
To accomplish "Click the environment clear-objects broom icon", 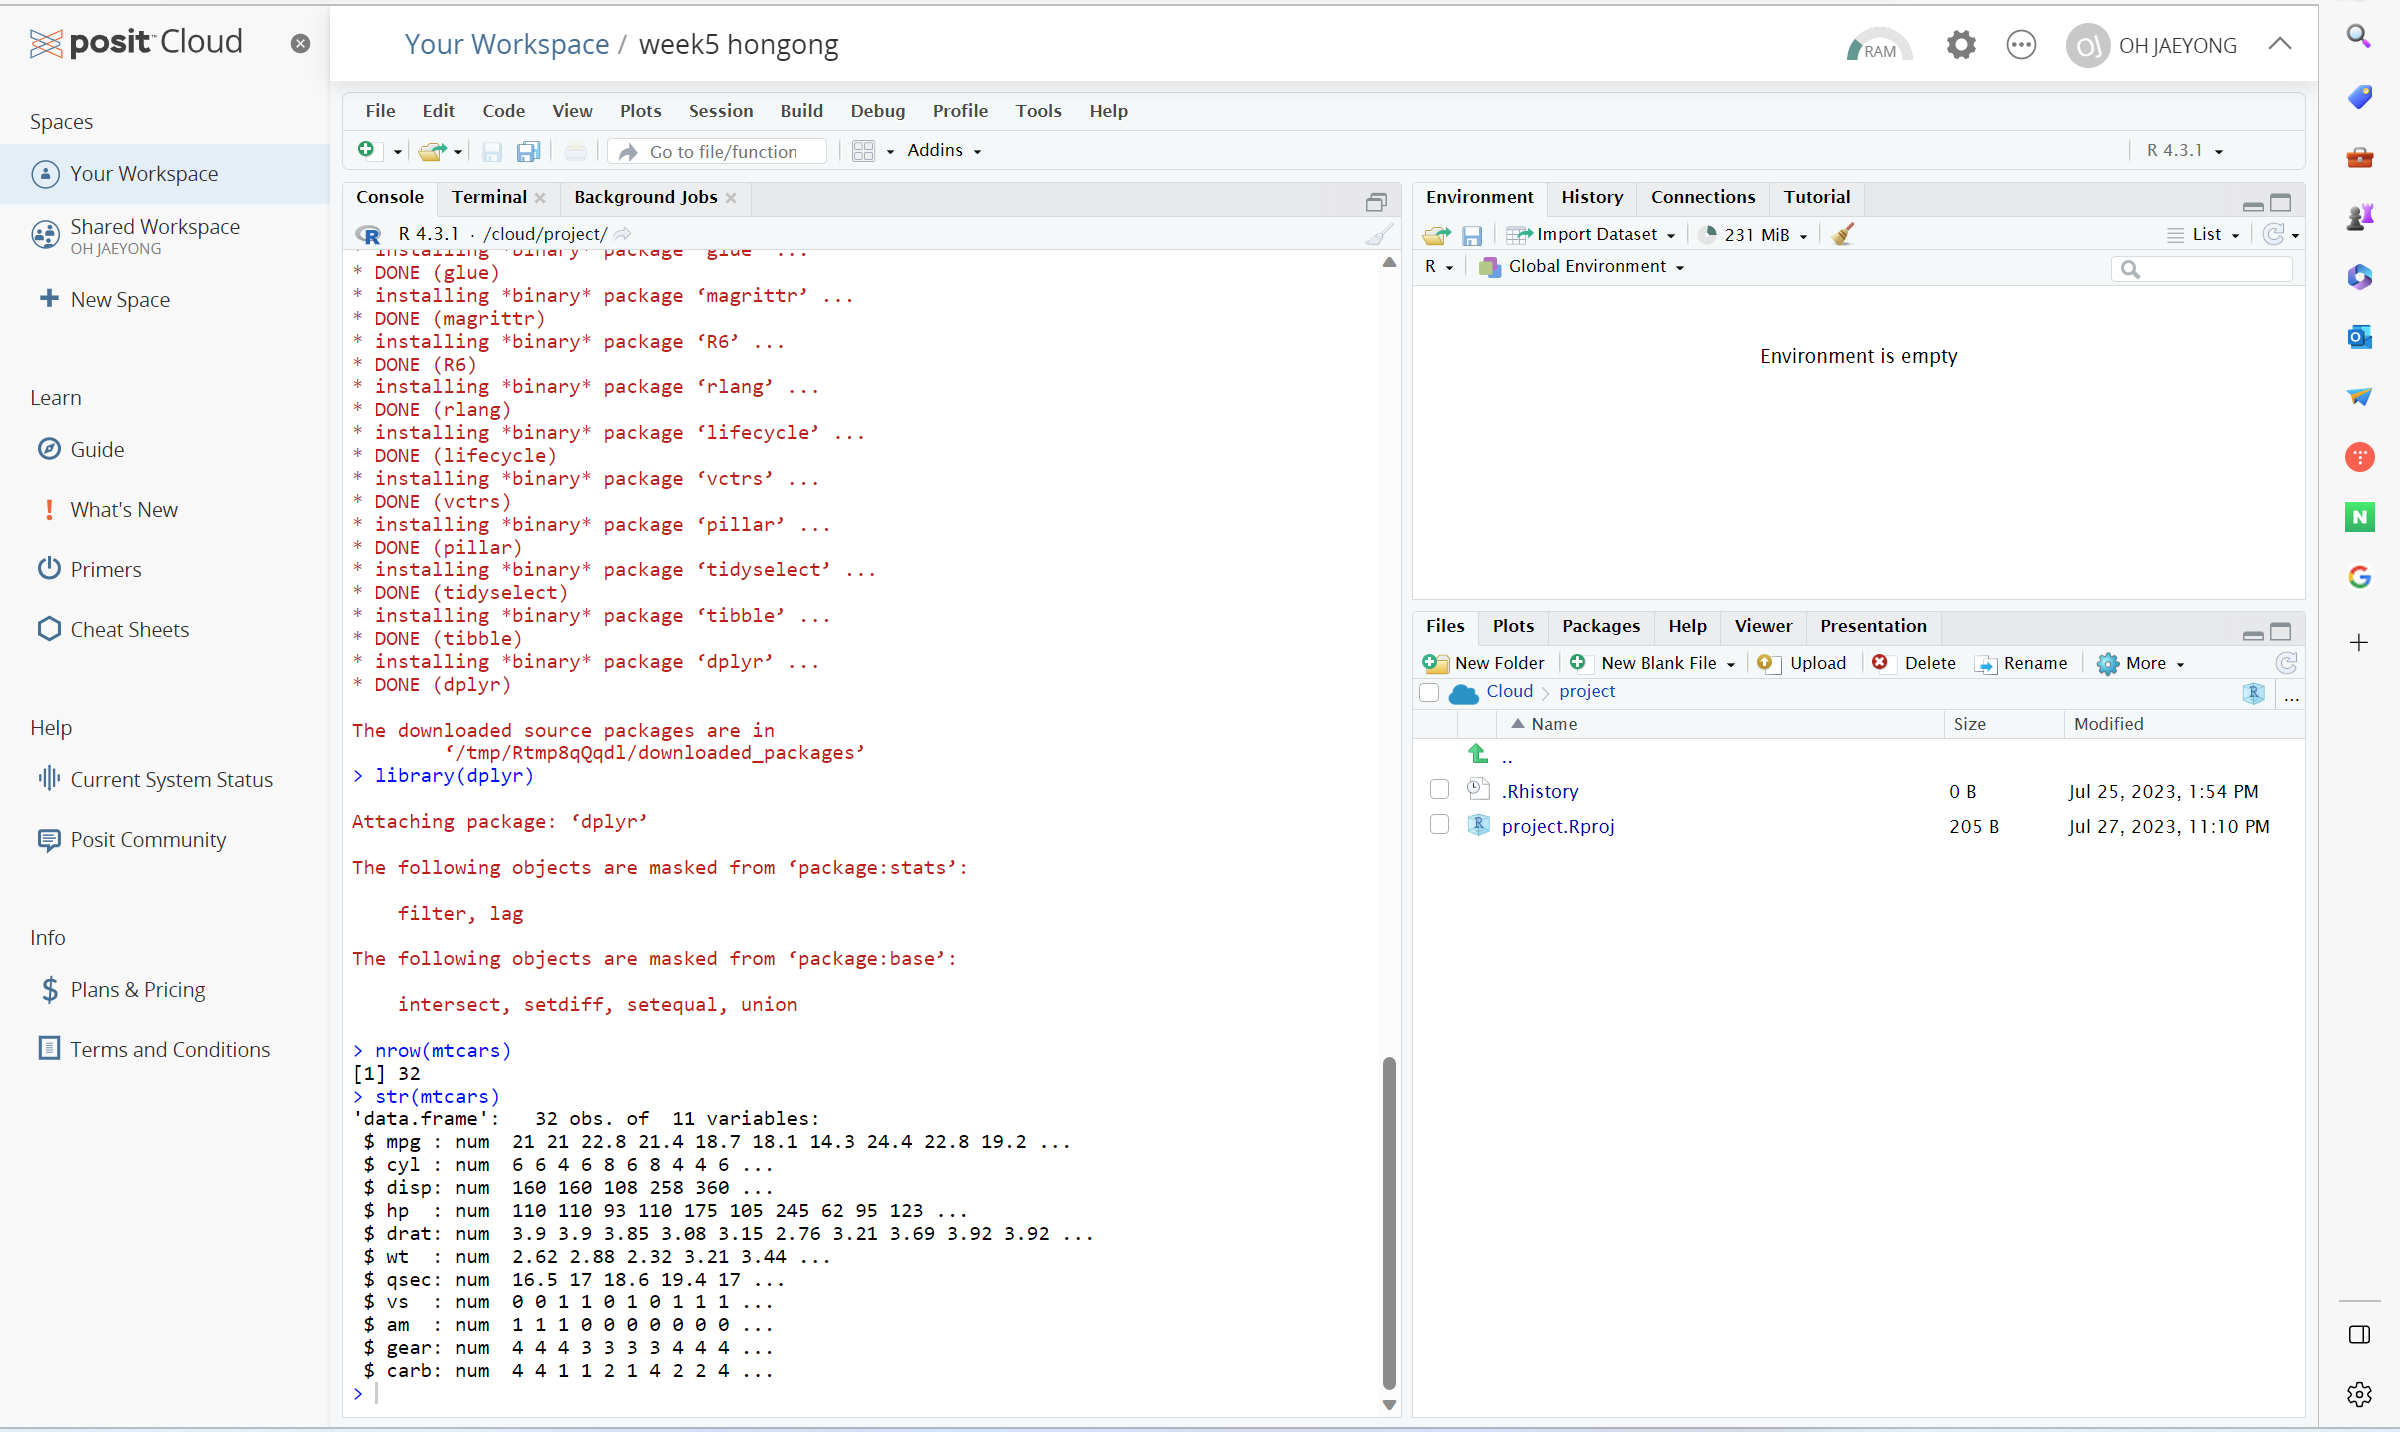I will coord(1842,234).
